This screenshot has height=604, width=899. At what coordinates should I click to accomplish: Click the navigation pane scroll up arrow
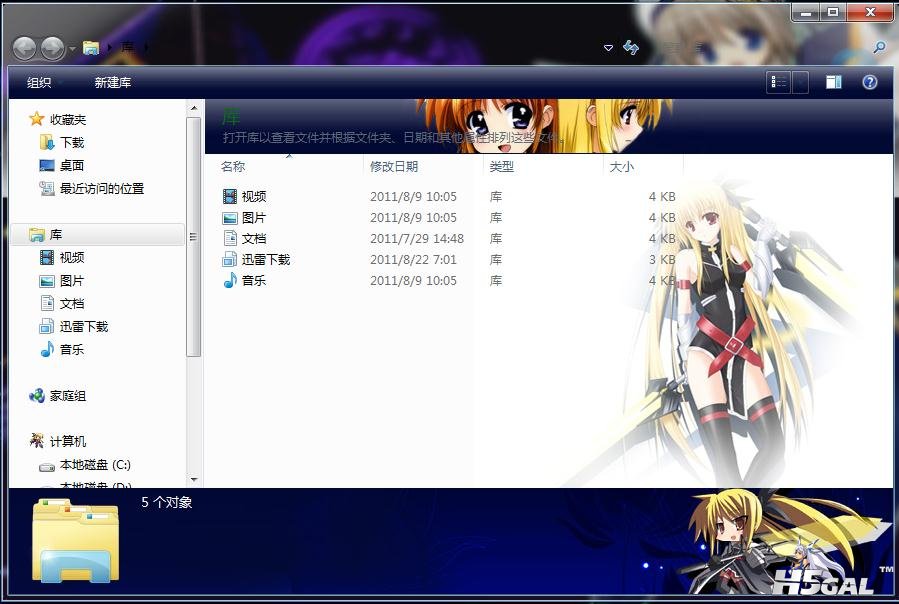click(194, 108)
